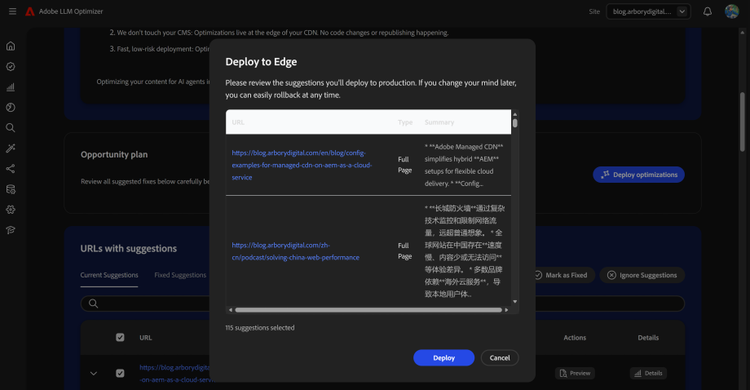
Task: Click the Adobe logo icon
Action: [30, 11]
